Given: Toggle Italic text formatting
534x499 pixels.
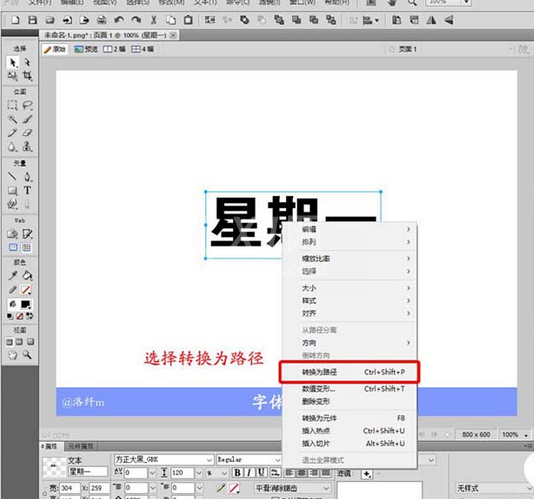Looking at the screenshot, I should (250, 472).
